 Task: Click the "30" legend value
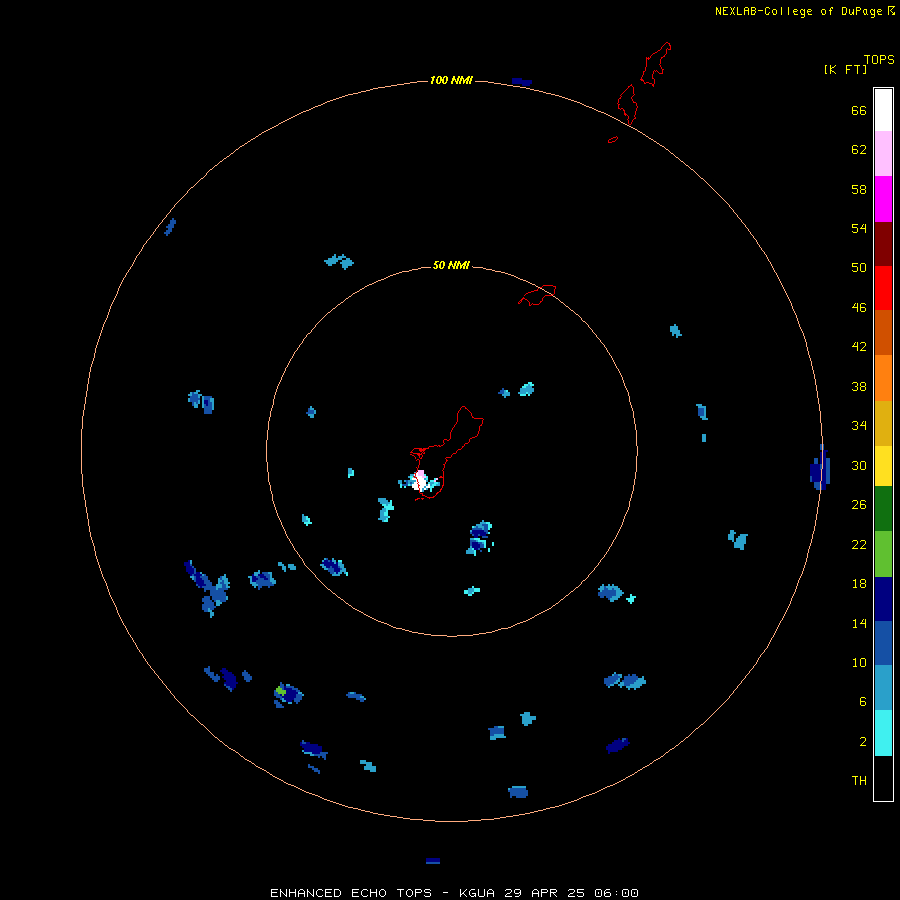(x=859, y=465)
